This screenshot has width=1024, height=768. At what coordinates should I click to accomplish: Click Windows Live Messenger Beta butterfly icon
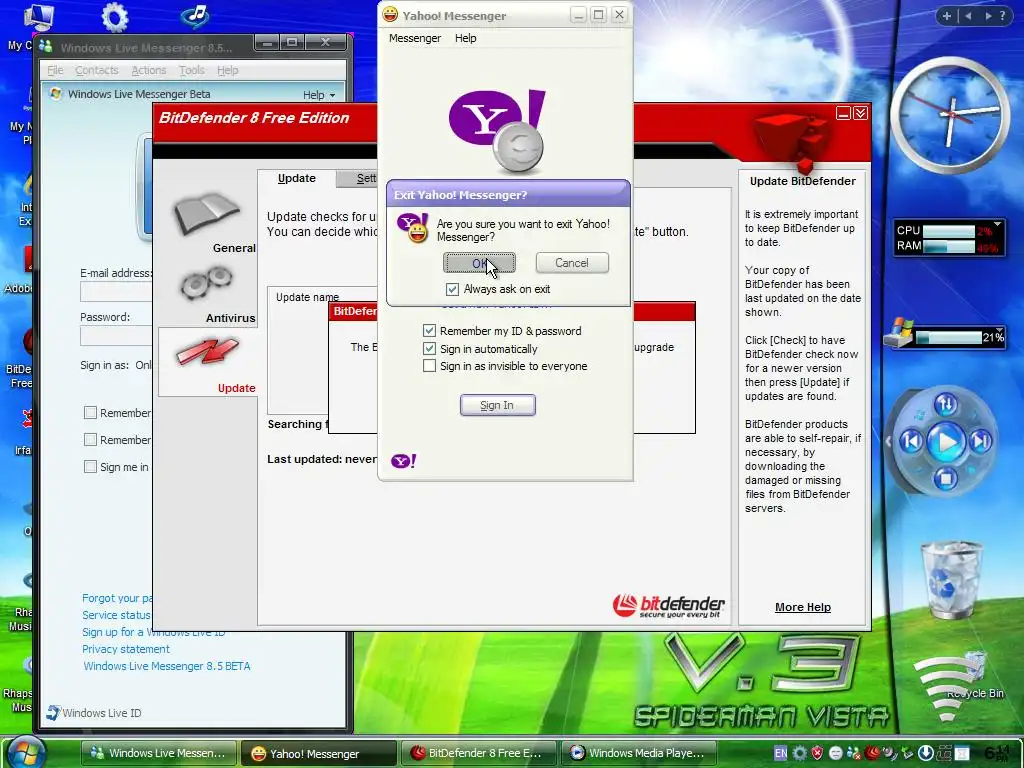click(56, 93)
